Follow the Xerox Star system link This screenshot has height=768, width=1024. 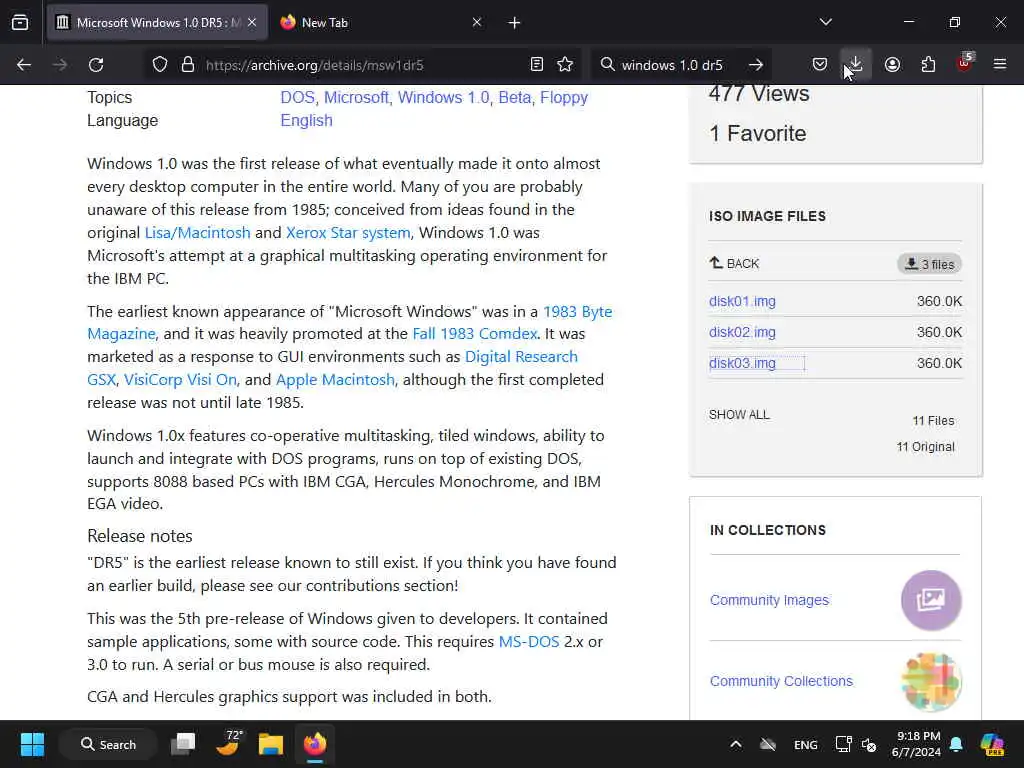coord(348,232)
